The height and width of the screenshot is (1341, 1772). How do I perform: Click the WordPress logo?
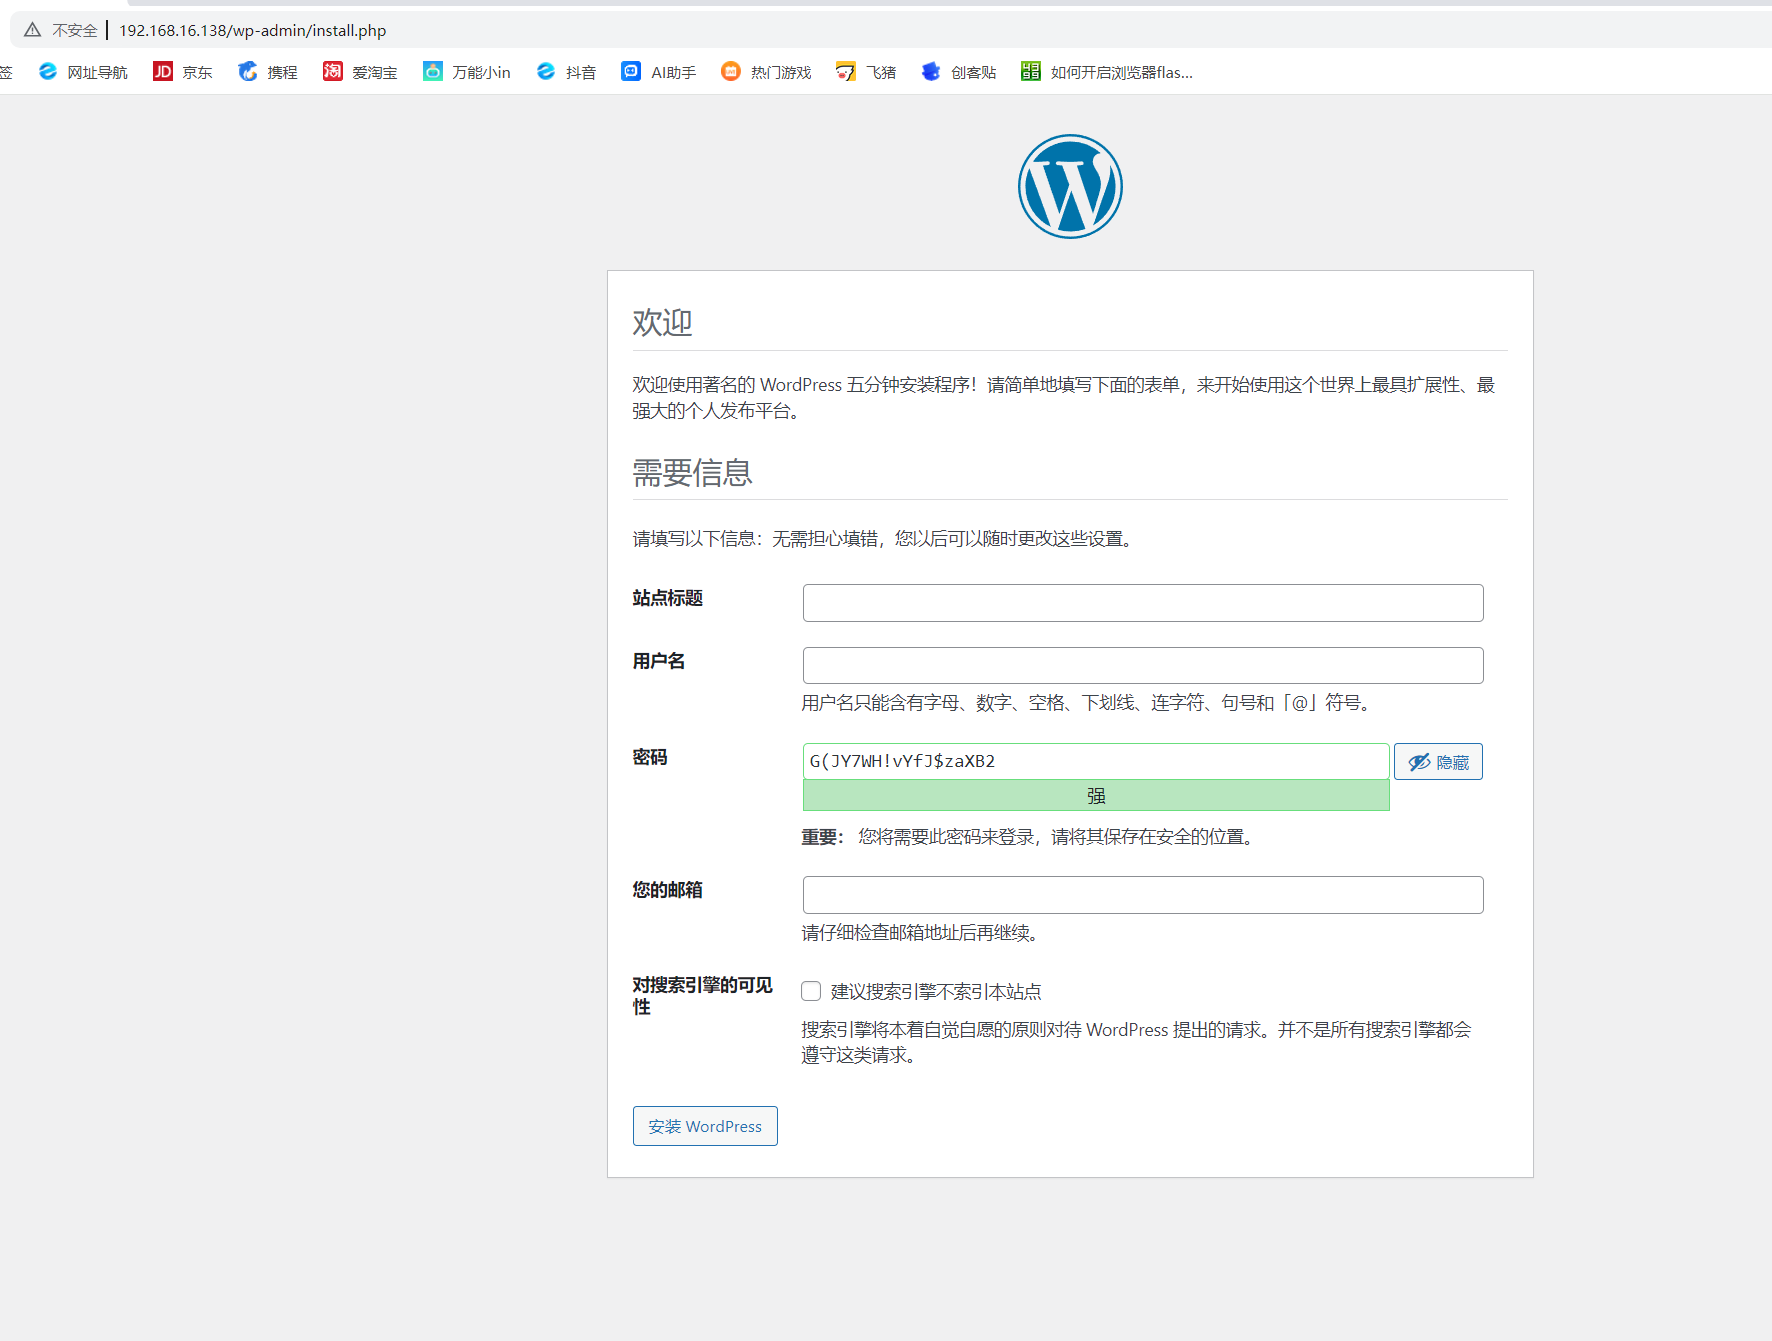tap(1070, 186)
